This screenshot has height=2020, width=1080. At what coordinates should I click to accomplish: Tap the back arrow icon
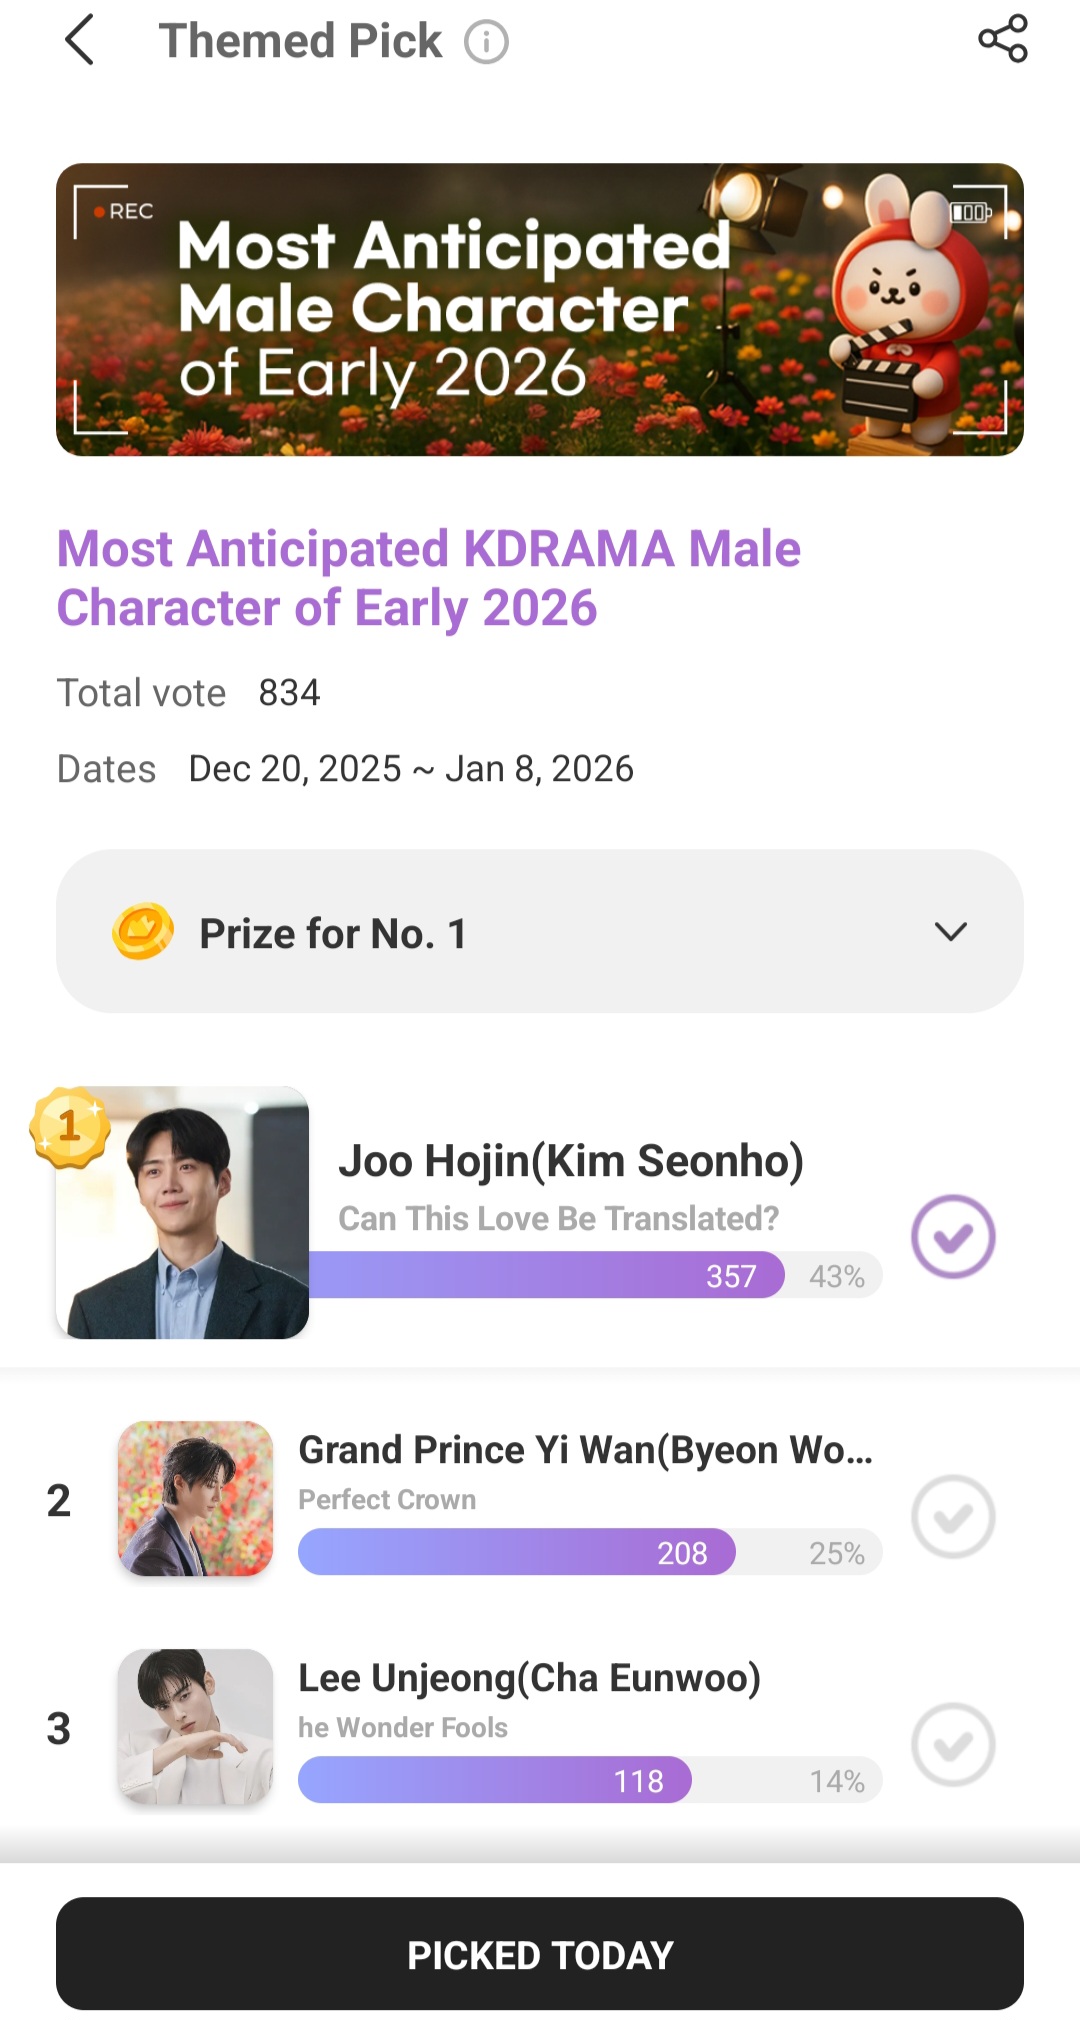click(x=80, y=41)
